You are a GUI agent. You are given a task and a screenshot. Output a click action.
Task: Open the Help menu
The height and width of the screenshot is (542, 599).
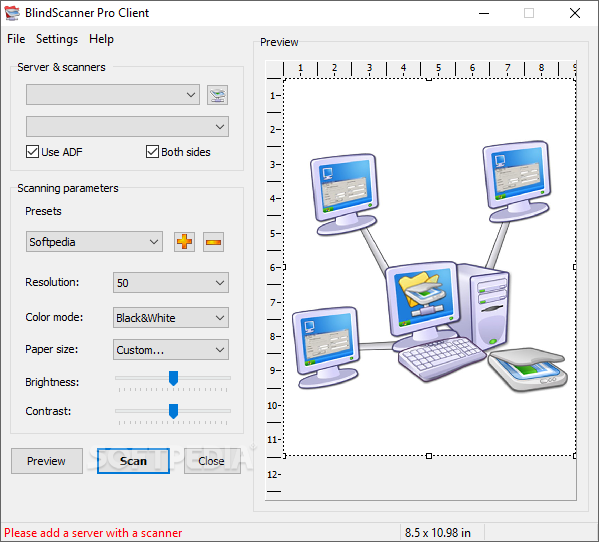101,39
